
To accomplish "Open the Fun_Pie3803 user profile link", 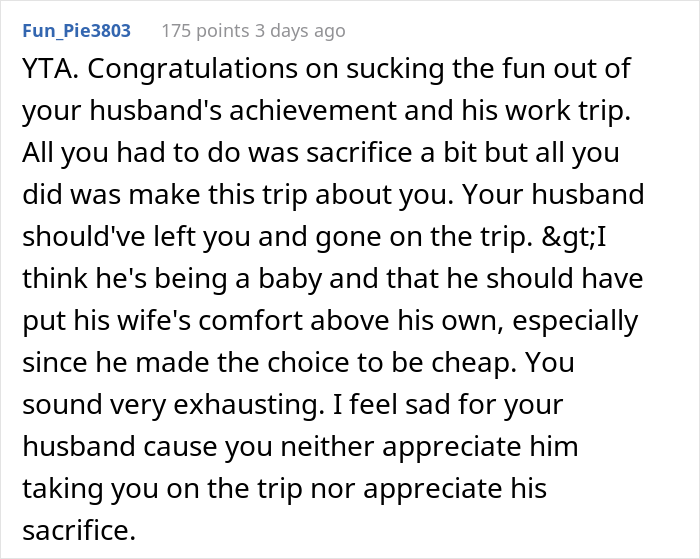I will (75, 30).
